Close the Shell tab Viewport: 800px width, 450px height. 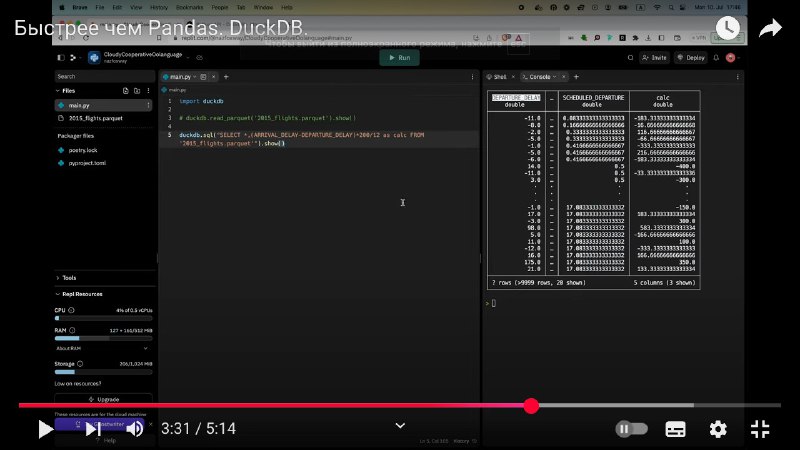(513, 77)
